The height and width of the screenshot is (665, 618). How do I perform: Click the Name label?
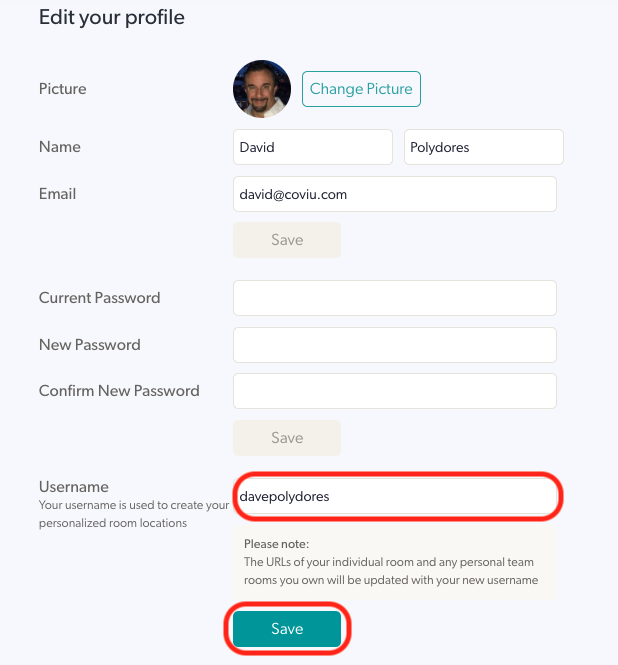point(60,147)
